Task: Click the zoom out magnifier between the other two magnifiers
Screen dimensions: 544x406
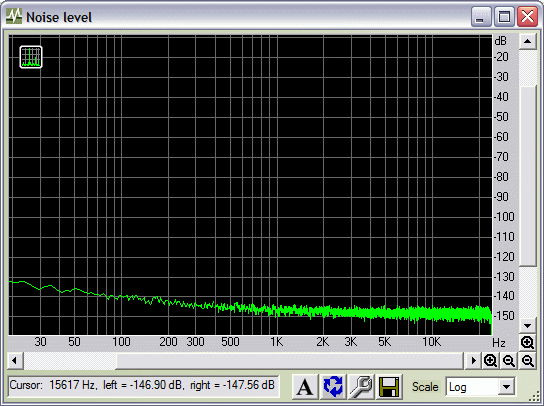Action: [509, 361]
